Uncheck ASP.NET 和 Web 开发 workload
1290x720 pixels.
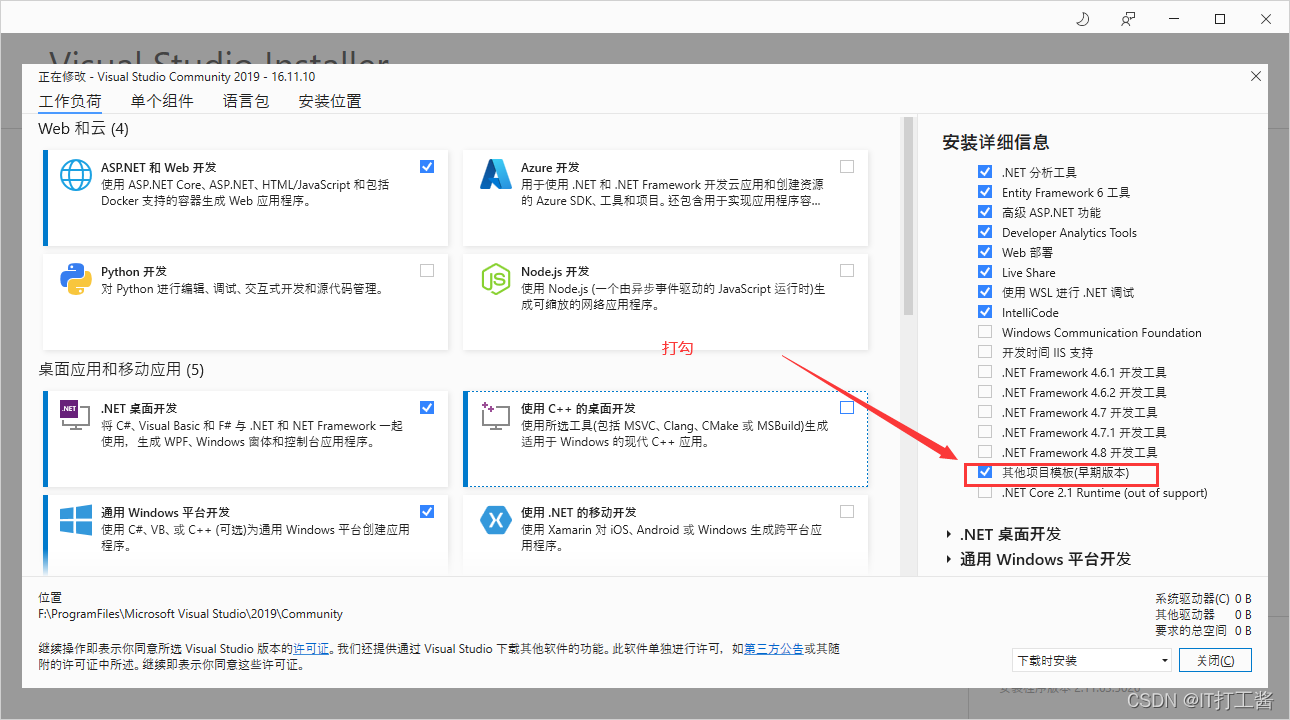click(427, 166)
